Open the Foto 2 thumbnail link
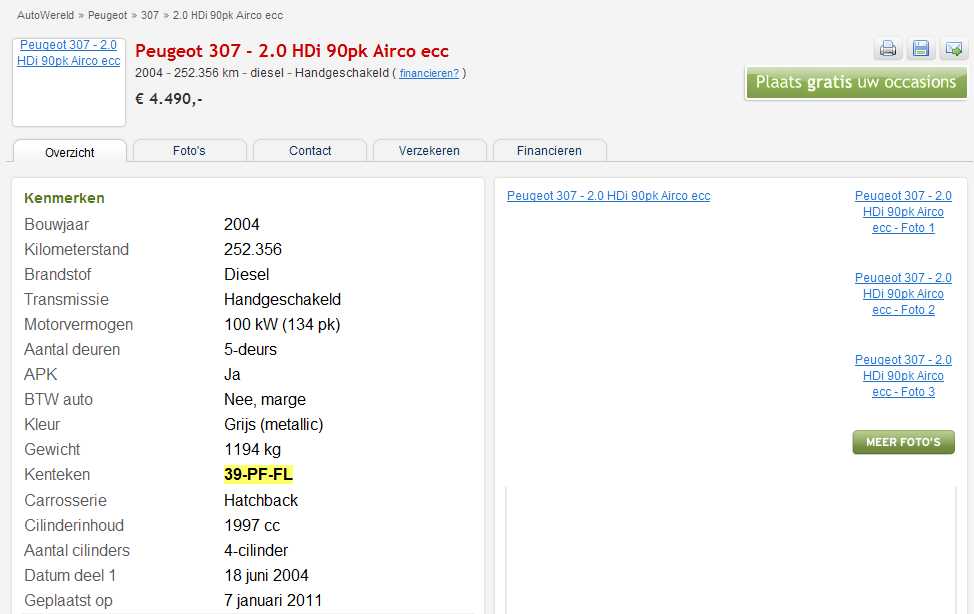 (903, 294)
